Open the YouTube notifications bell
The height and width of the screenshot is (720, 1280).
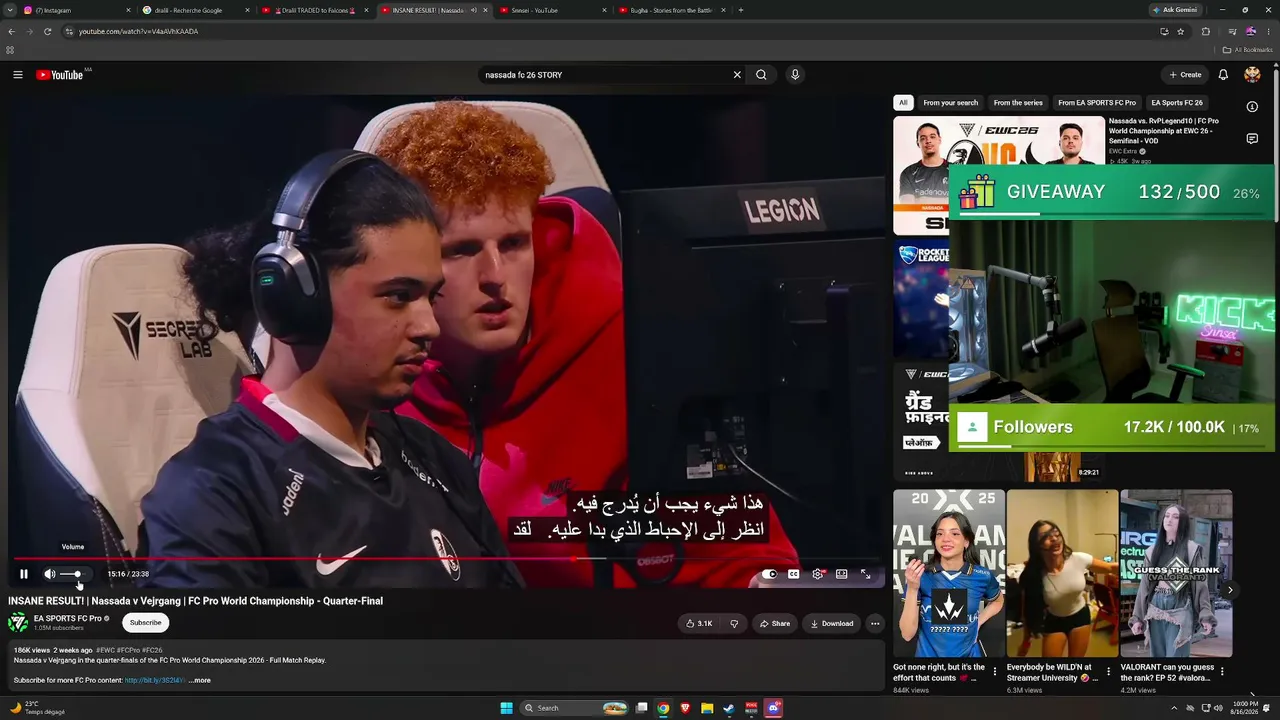pyautogui.click(x=1223, y=75)
